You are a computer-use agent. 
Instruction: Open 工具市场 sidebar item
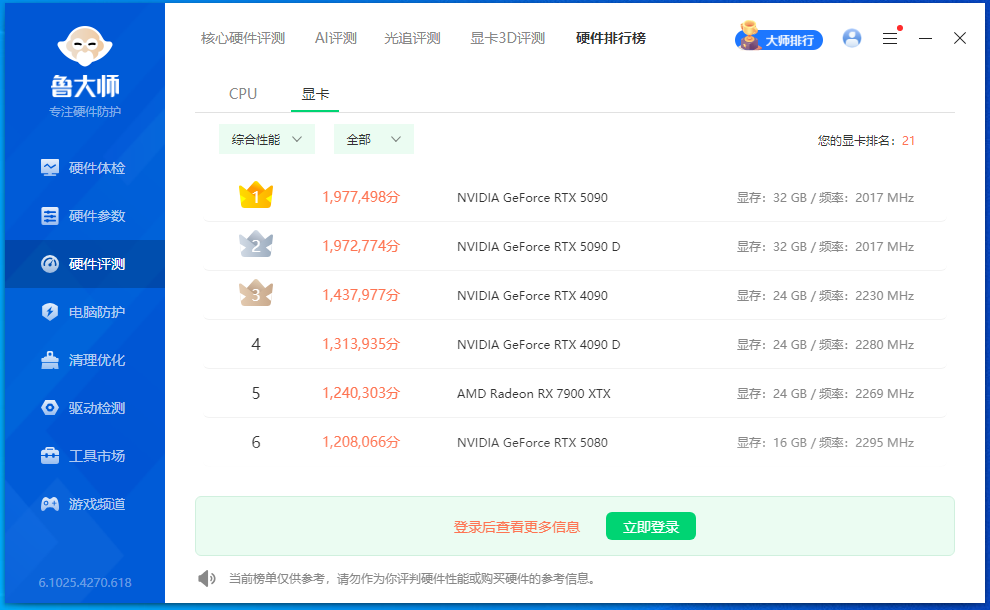(x=85, y=456)
